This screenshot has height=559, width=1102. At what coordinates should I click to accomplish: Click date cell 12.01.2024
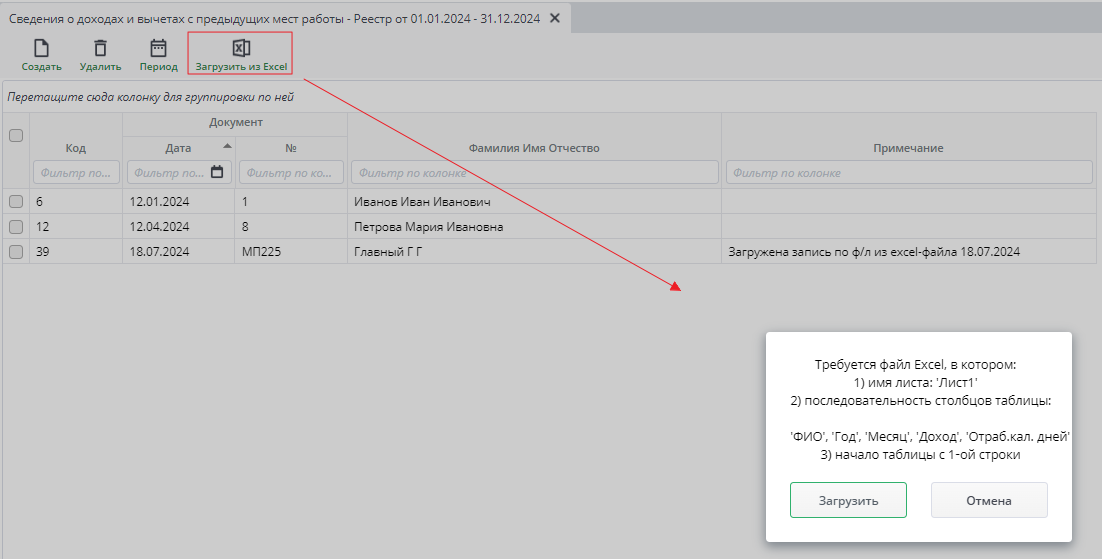tap(179, 202)
